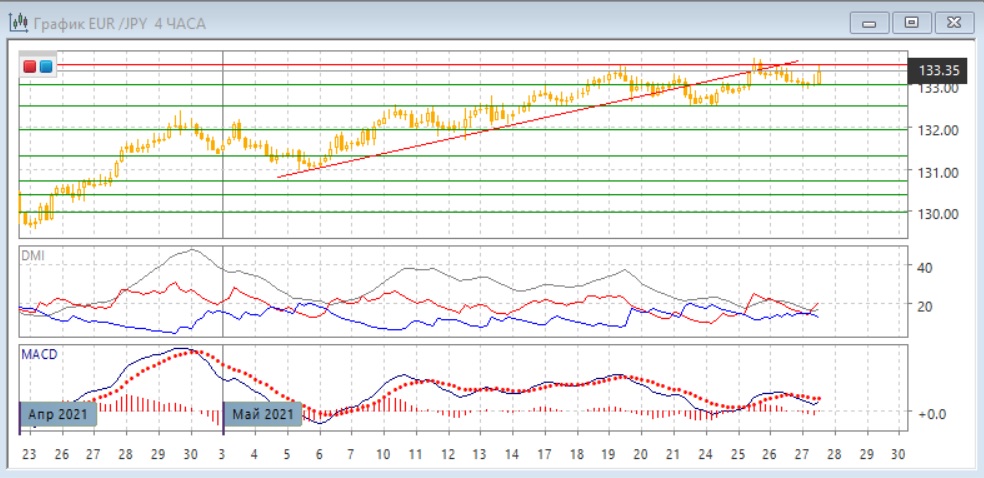This screenshot has height=478, width=984.
Task: Close the EUR/JPY chart window
Action: coord(951,23)
